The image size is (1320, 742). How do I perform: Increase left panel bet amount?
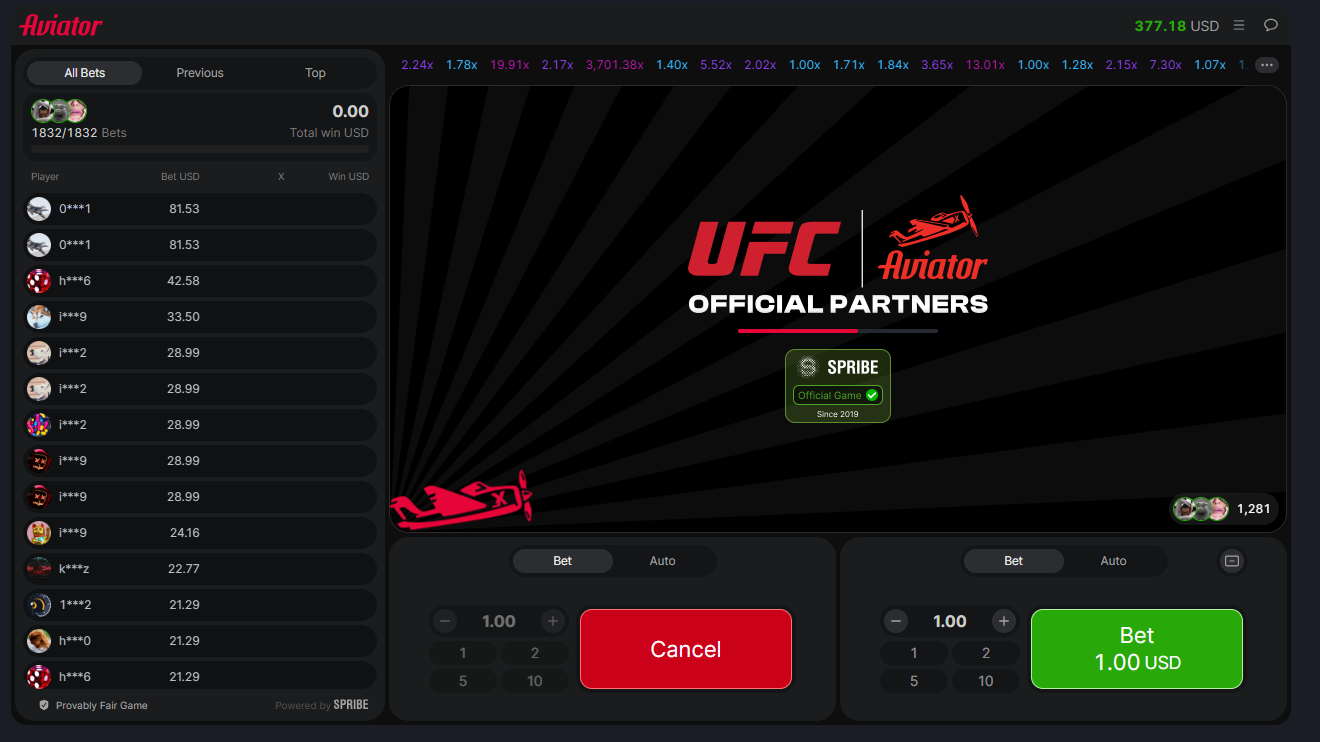tap(552, 621)
